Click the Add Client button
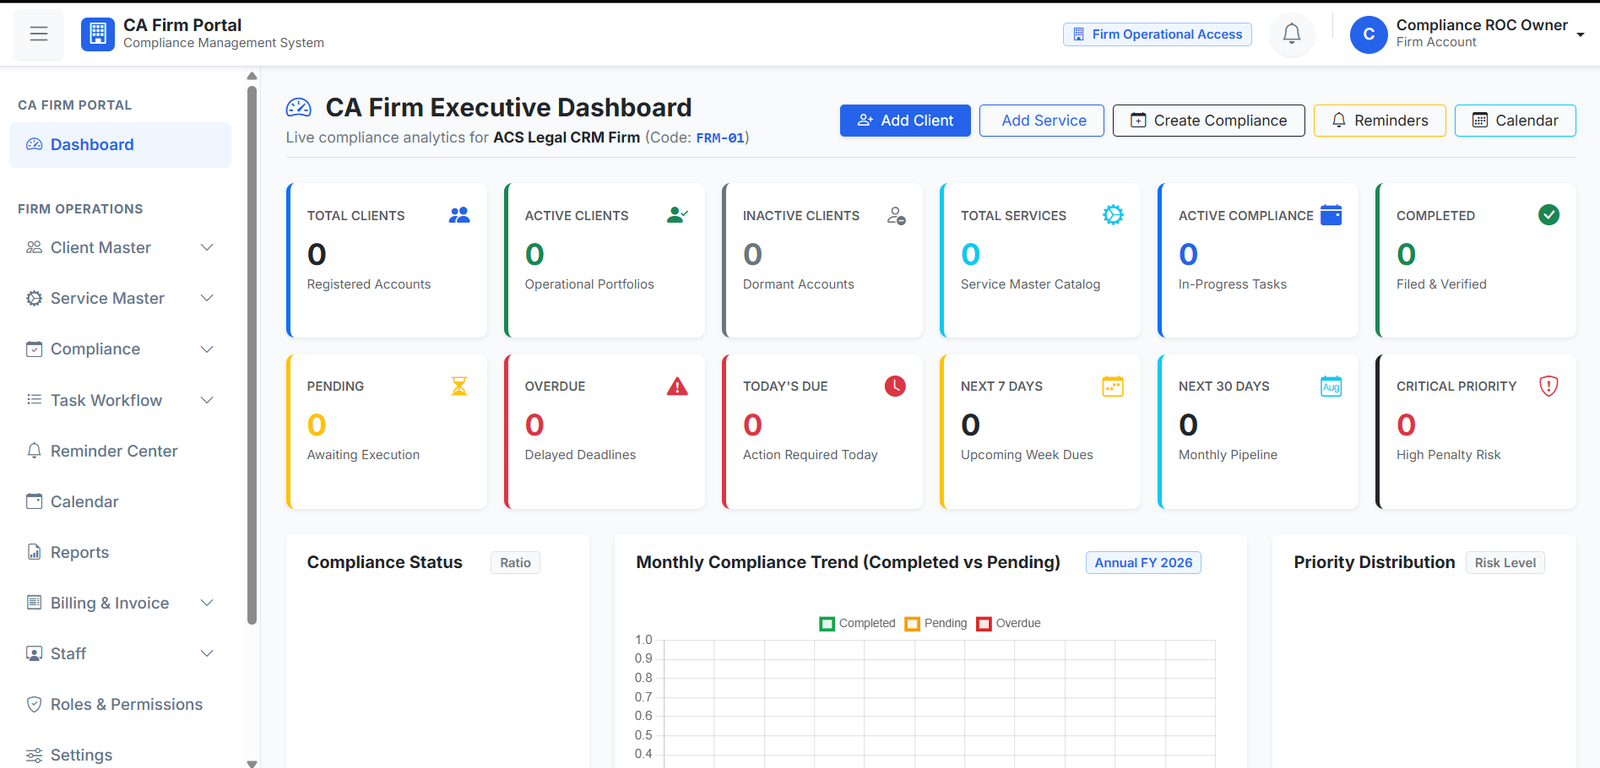This screenshot has width=1600, height=768. tap(905, 121)
